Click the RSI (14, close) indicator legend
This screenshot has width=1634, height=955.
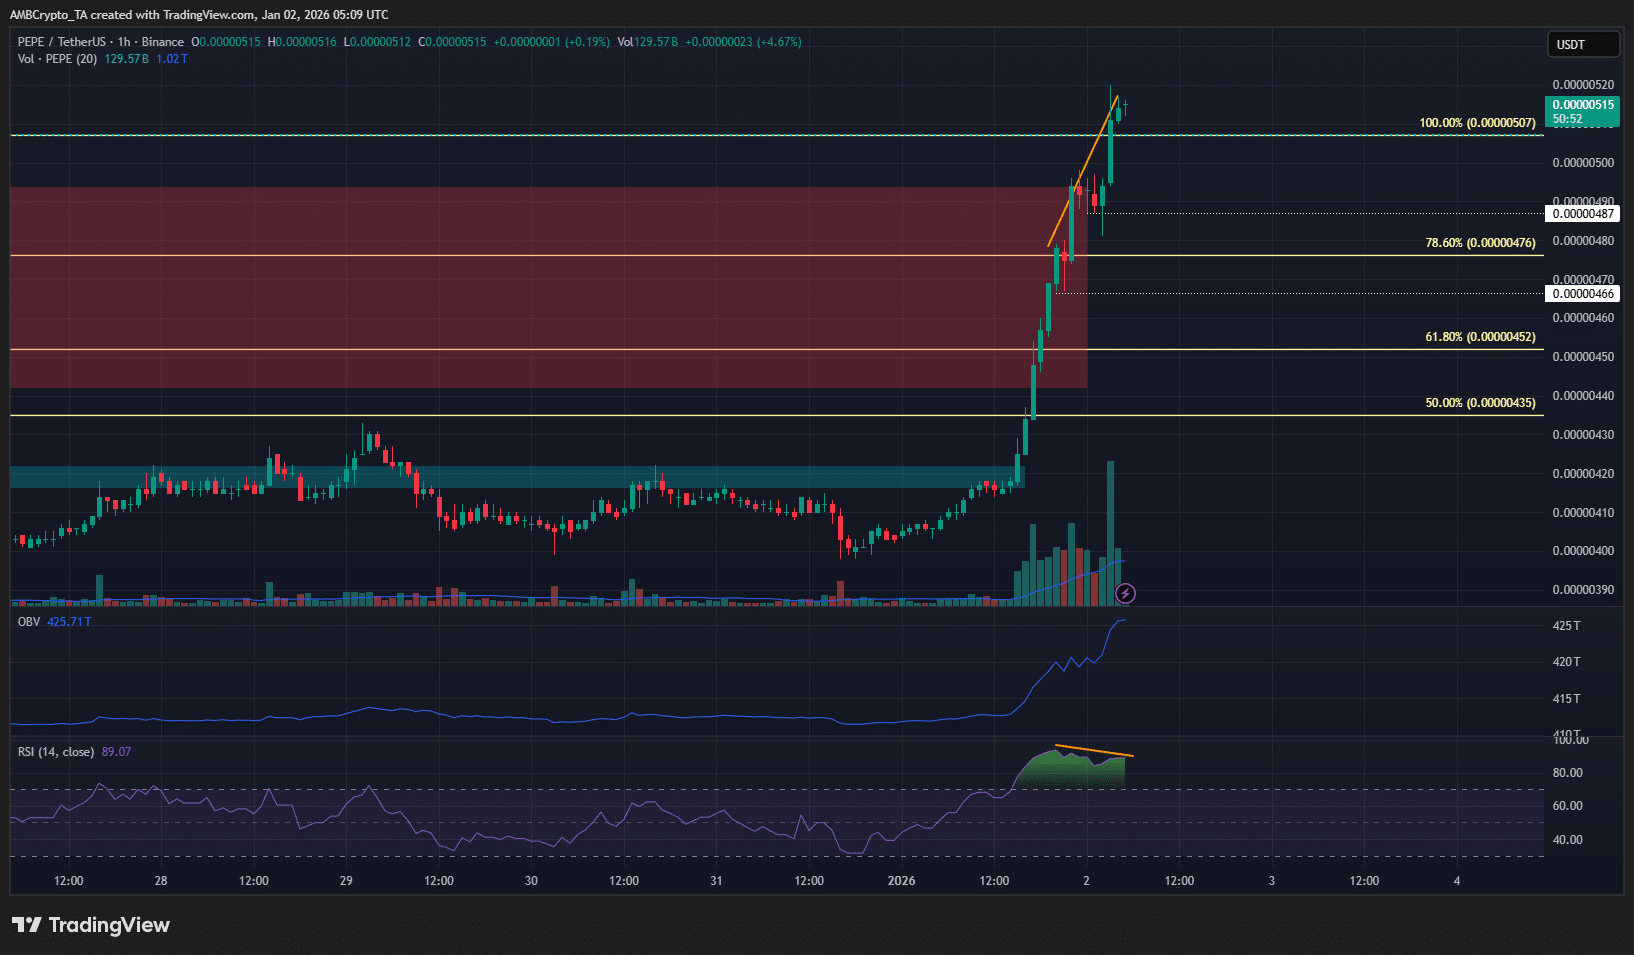(x=56, y=752)
